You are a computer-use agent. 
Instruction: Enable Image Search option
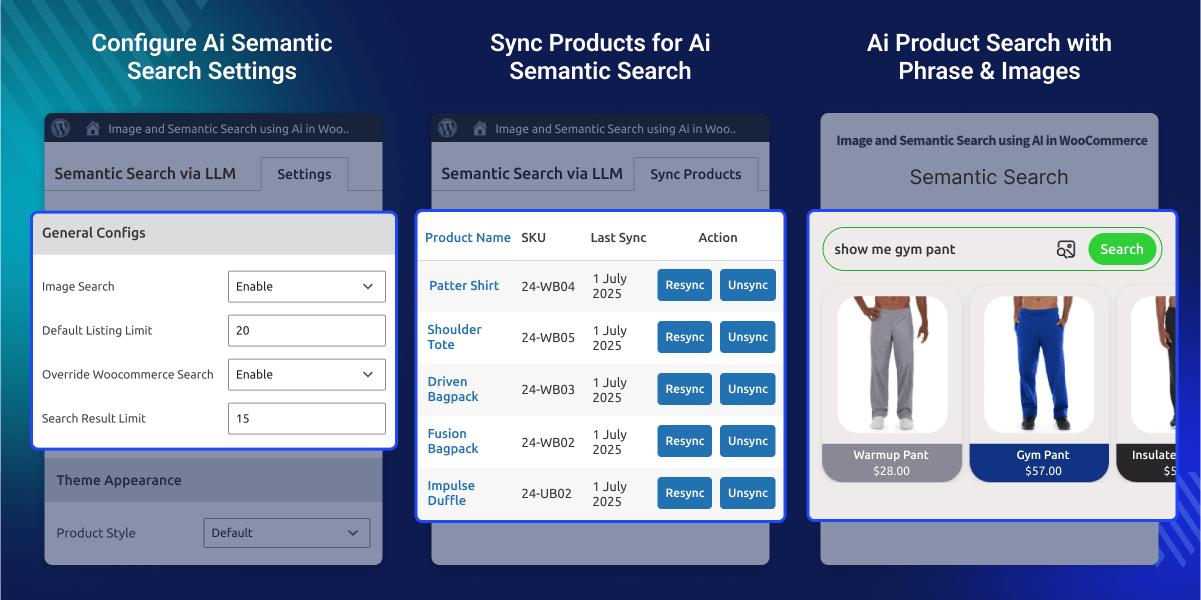click(306, 286)
